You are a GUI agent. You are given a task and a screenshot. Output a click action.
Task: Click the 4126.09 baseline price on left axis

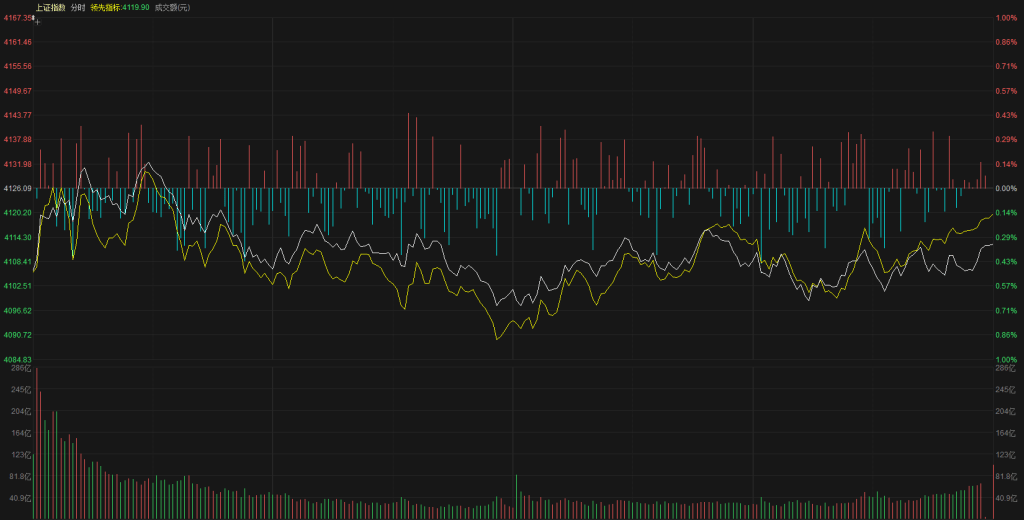coord(18,188)
